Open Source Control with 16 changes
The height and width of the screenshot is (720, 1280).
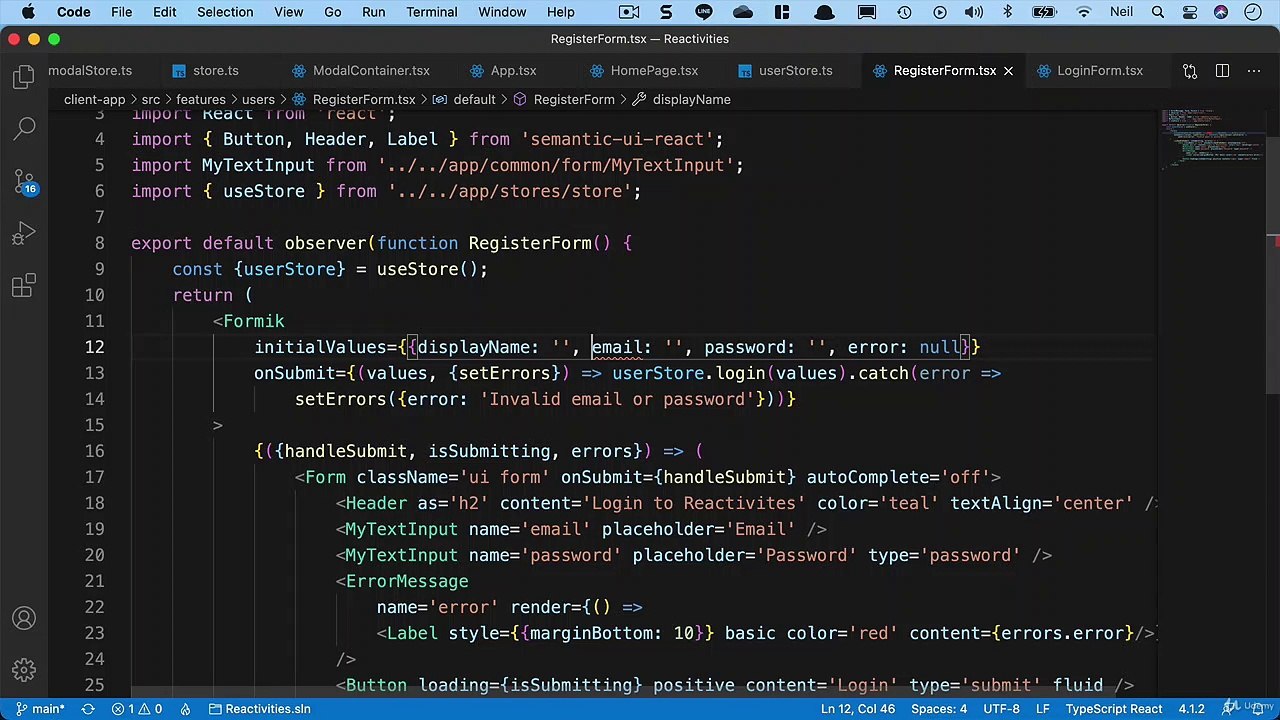24,183
